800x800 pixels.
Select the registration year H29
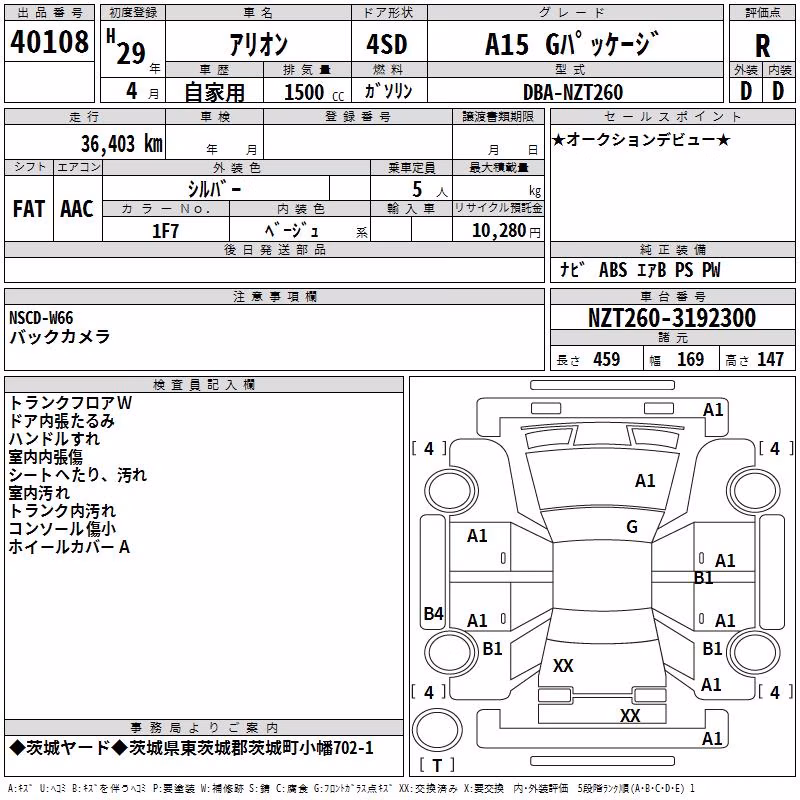click(x=128, y=47)
